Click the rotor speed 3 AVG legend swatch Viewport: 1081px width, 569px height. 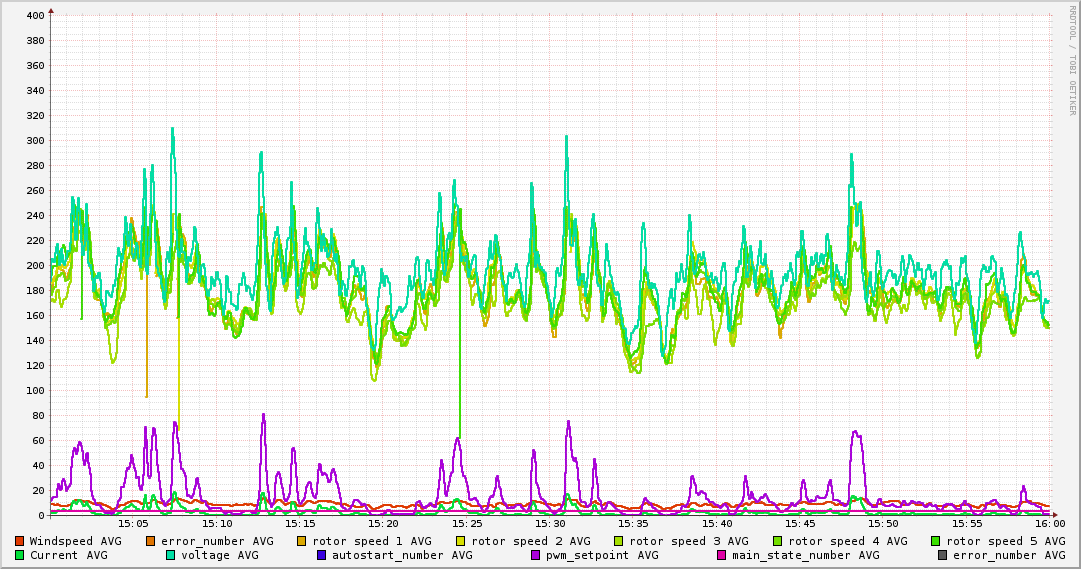(x=619, y=541)
